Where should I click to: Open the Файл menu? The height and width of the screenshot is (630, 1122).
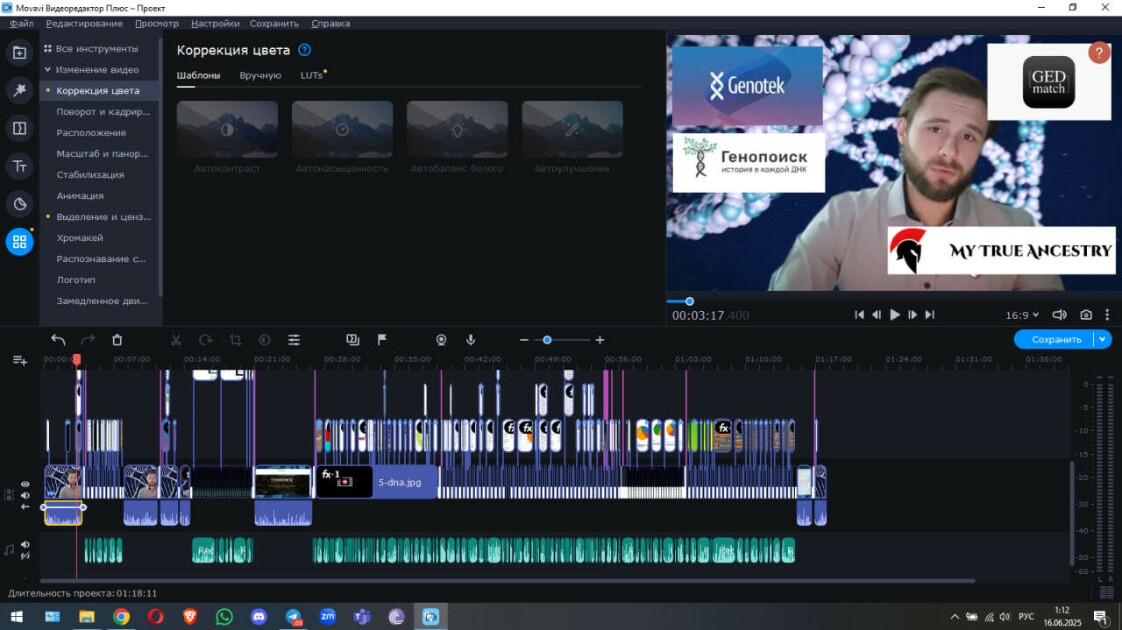[21, 24]
